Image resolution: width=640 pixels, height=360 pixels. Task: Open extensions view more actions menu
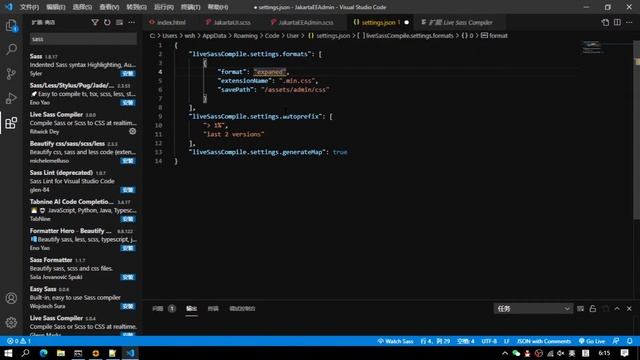coord(131,22)
